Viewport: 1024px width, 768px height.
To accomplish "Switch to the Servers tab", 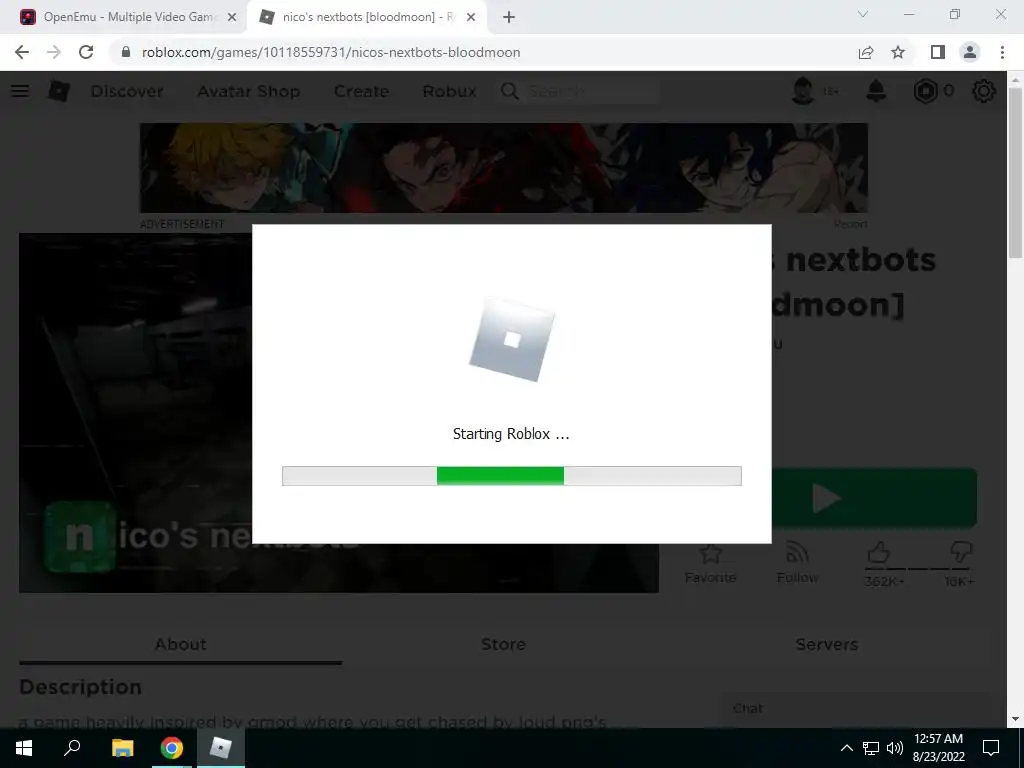I will [826, 645].
